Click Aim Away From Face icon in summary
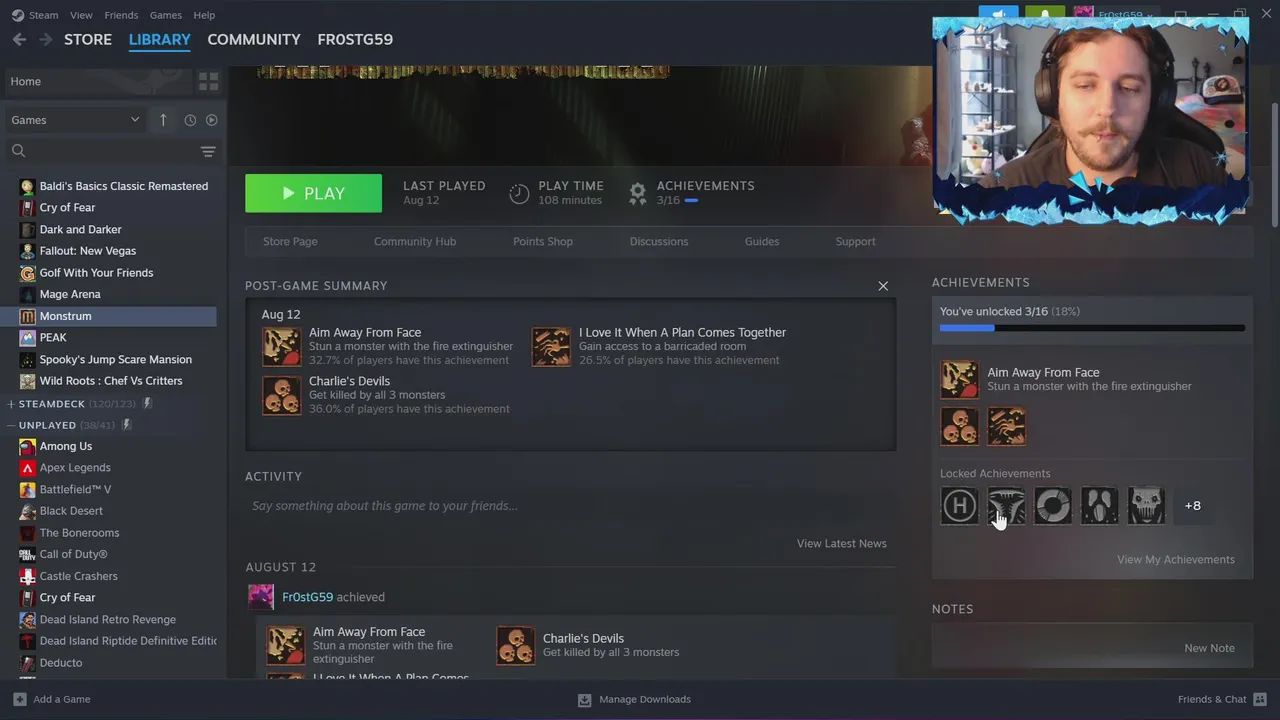Screen dimensions: 1280x720 (x=281, y=346)
